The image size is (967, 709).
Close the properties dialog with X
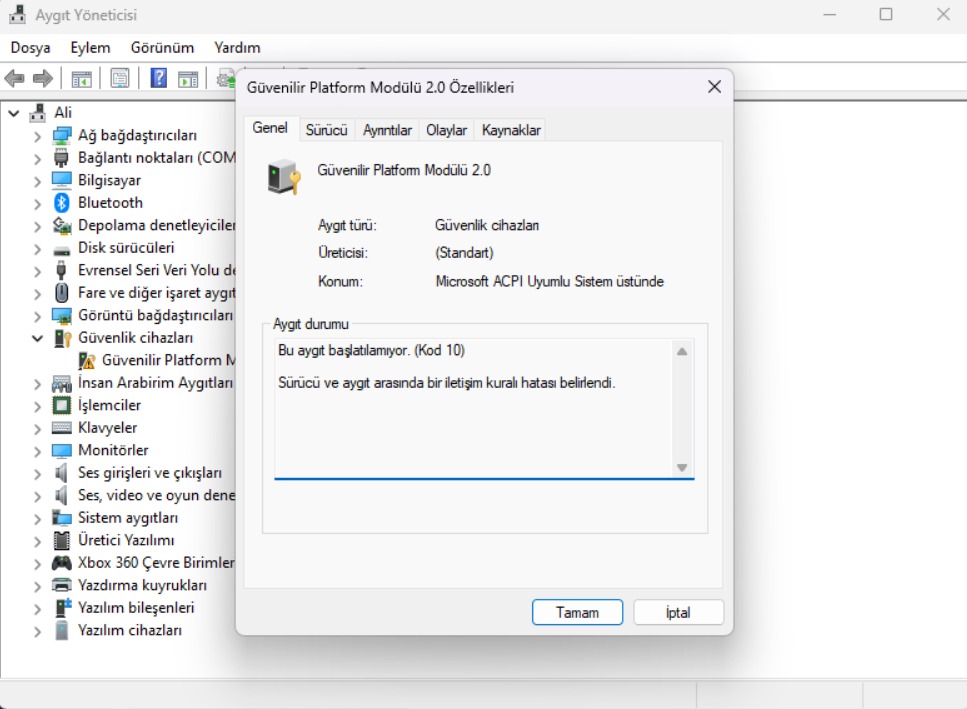click(714, 87)
